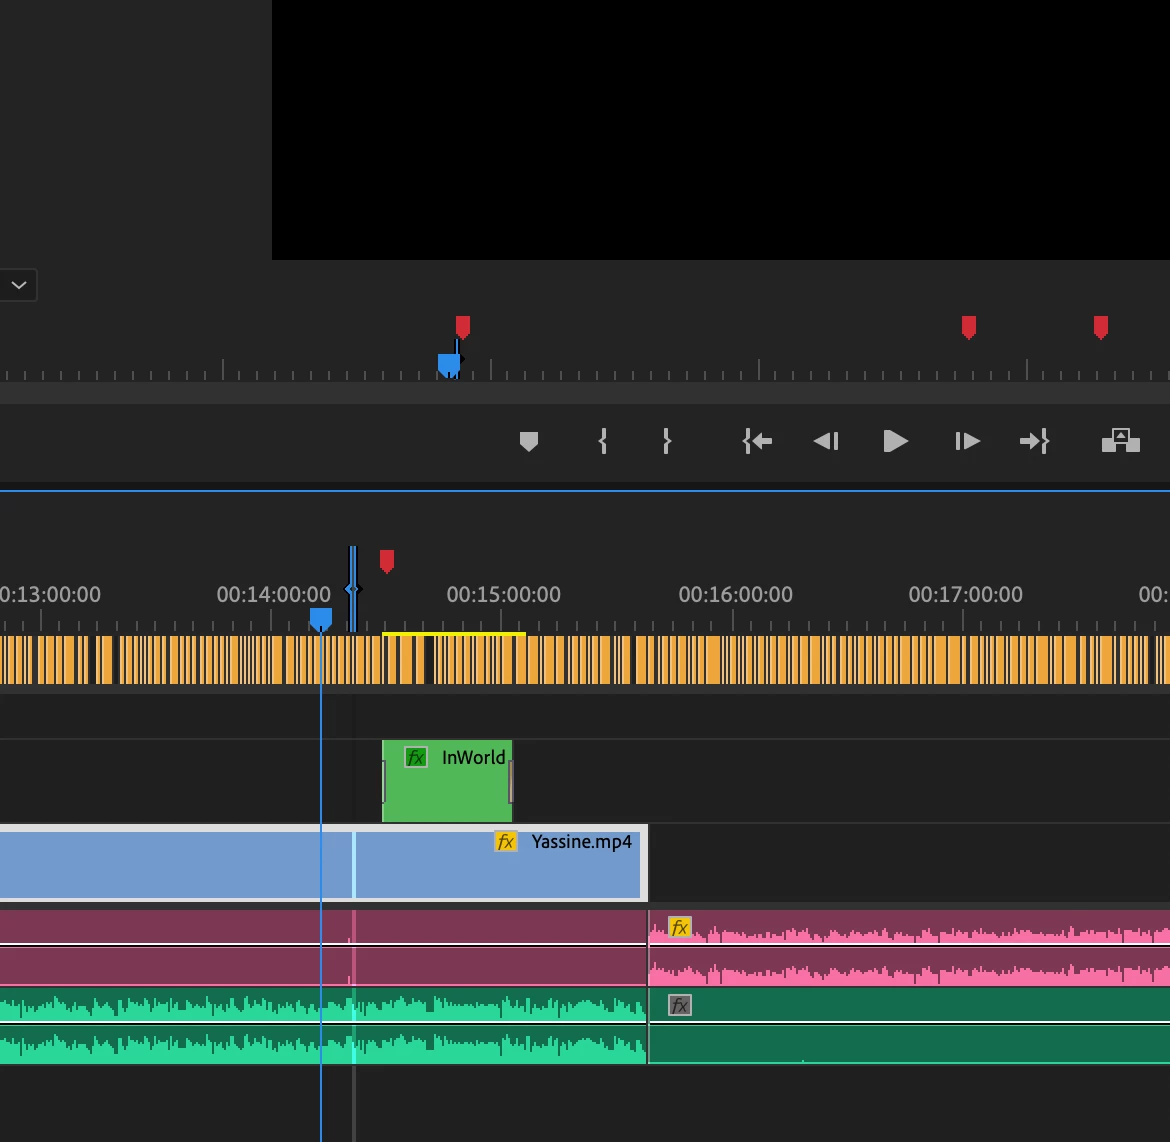Step back one frame
Screen dimensions: 1170x1142
pyautogui.click(x=826, y=441)
